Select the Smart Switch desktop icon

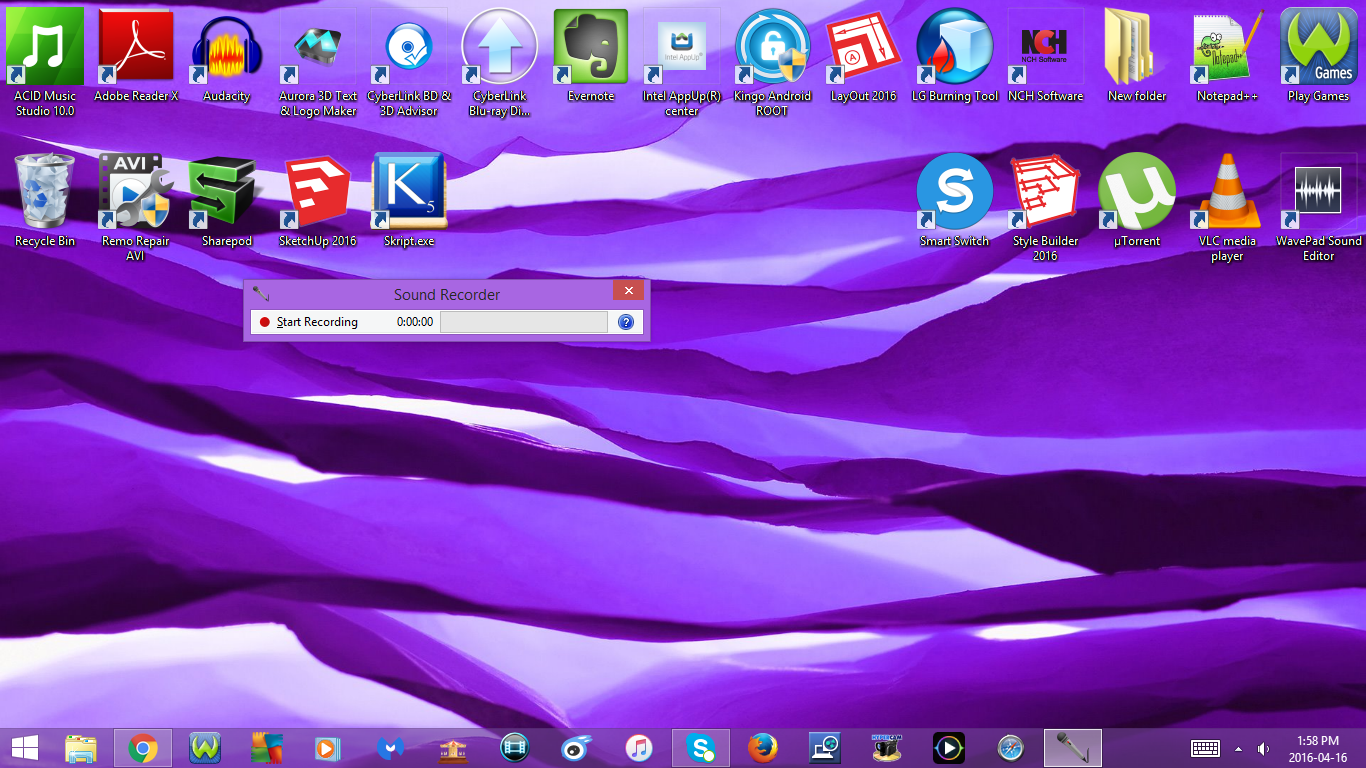[x=955, y=201]
